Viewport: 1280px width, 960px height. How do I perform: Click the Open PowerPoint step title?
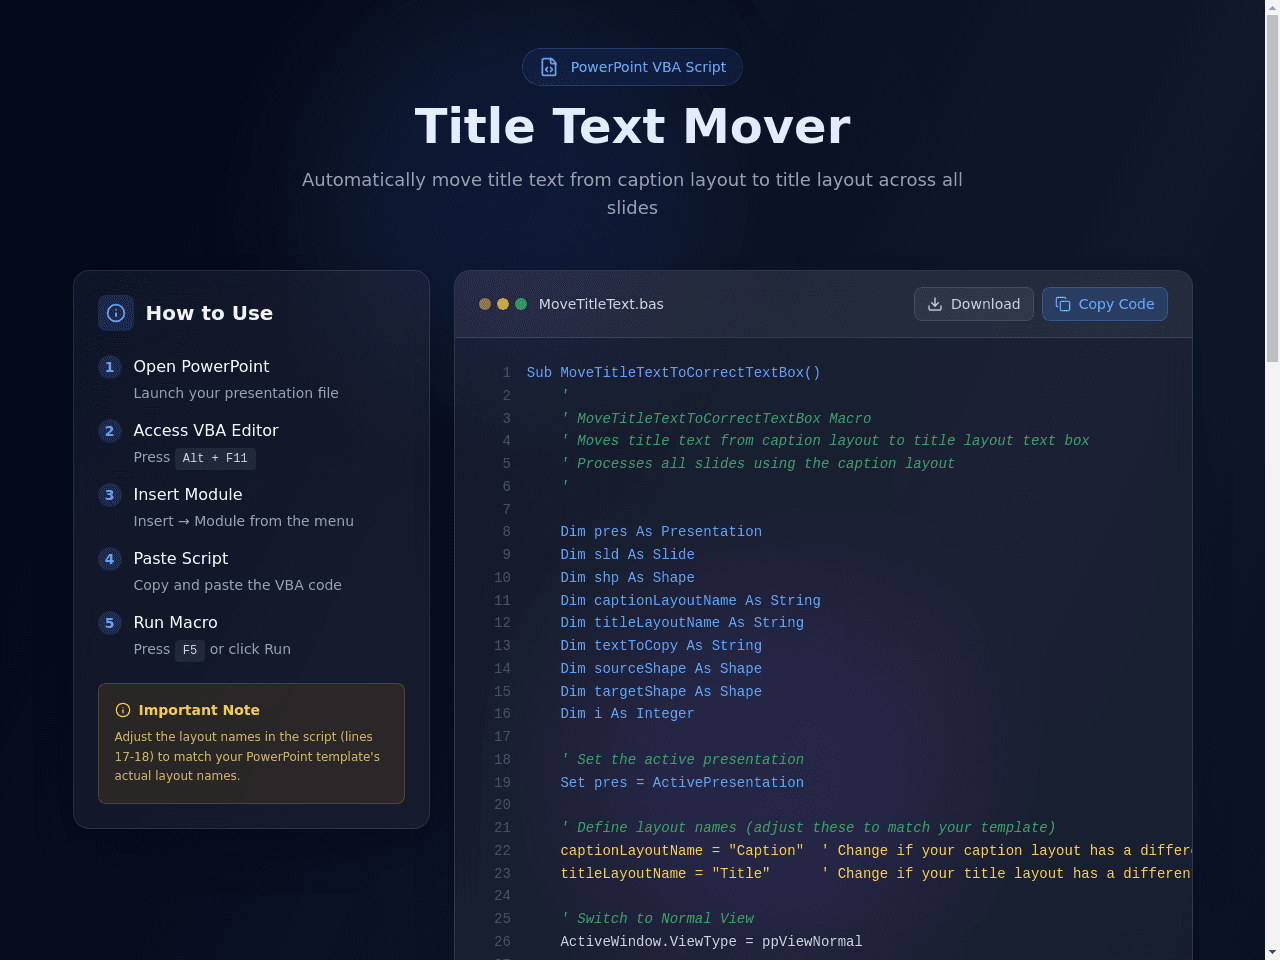201,366
